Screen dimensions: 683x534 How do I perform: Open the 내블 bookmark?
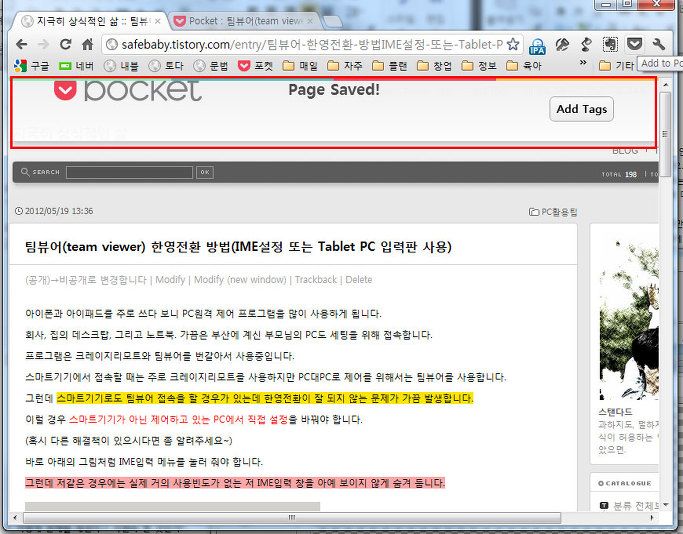[121, 66]
